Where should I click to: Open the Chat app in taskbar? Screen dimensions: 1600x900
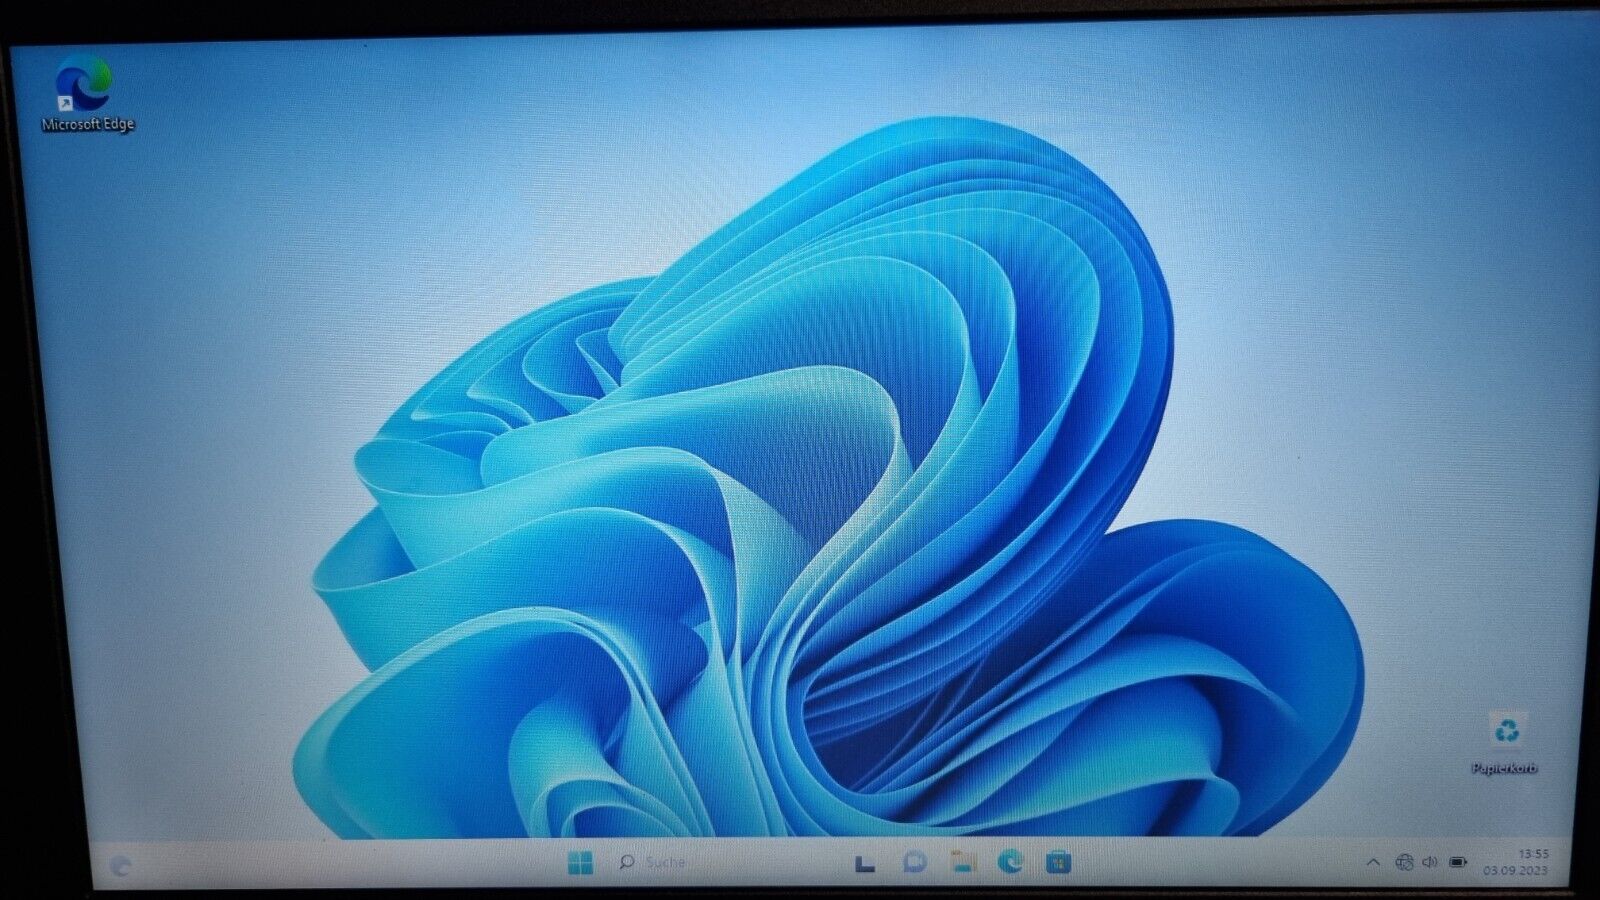tap(914, 862)
